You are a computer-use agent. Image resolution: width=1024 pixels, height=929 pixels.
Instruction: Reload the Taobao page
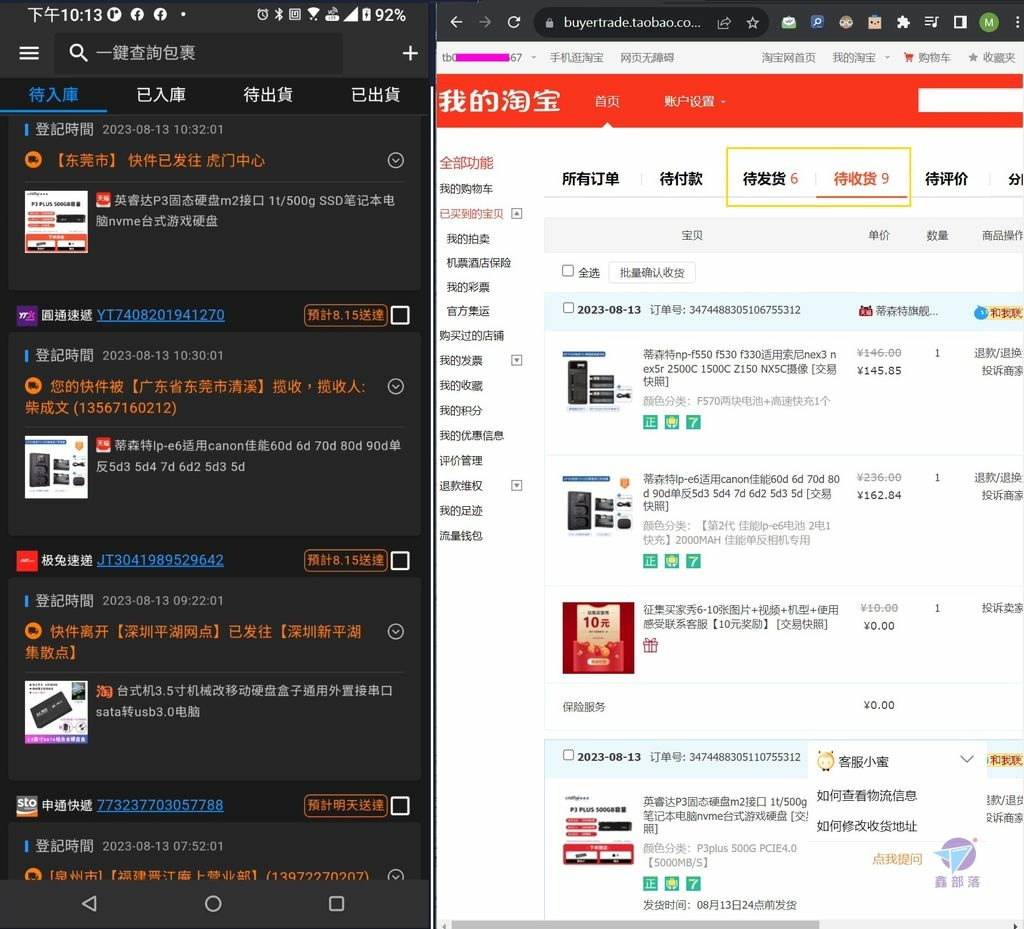514,22
